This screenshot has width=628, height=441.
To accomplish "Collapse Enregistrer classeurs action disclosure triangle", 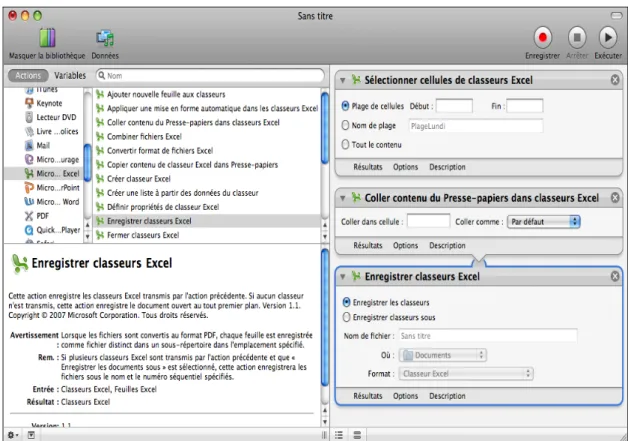I will [343, 276].
